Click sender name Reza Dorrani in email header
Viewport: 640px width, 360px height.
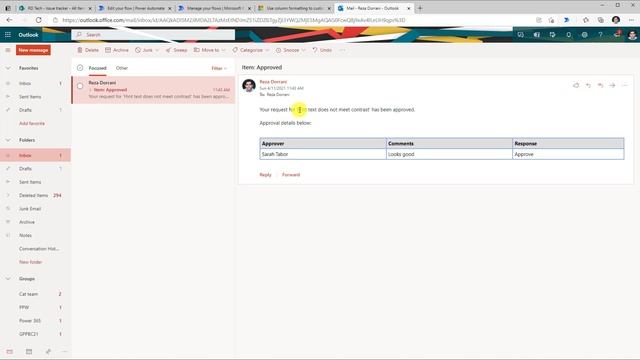tap(273, 82)
